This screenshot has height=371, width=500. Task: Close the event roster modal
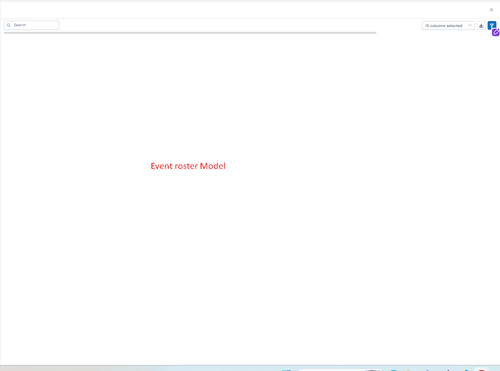click(x=491, y=10)
